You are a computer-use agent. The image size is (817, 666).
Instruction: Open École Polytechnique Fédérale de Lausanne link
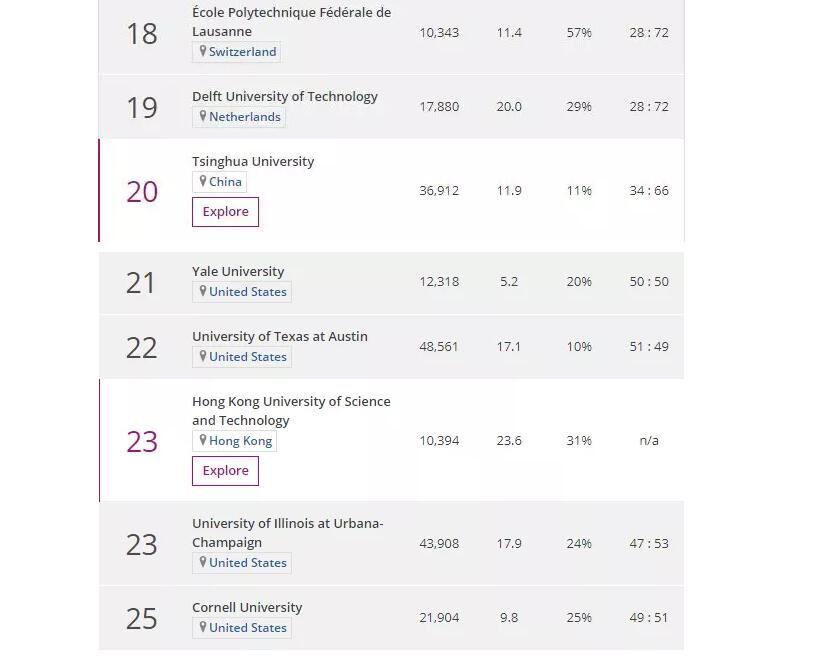coord(291,22)
